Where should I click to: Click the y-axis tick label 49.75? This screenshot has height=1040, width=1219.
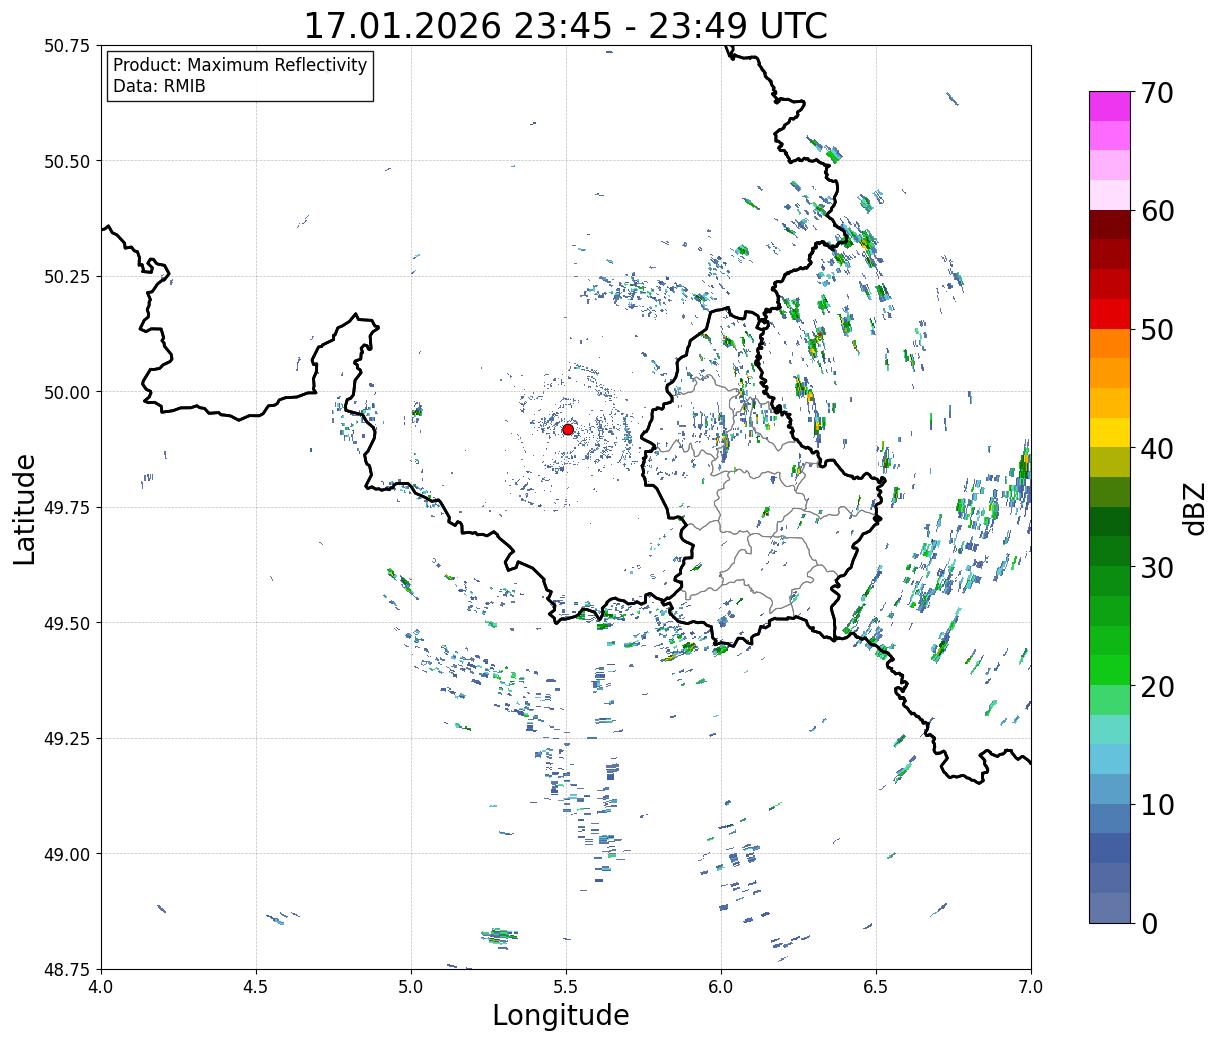pos(67,508)
